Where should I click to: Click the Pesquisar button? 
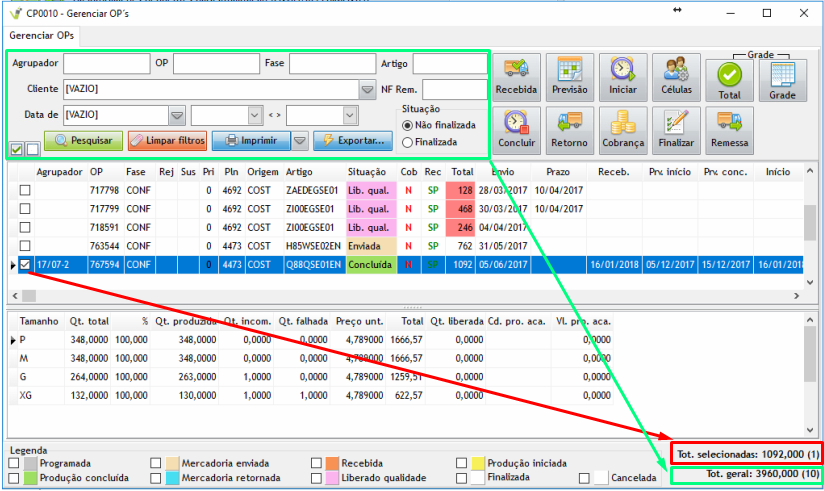83,141
